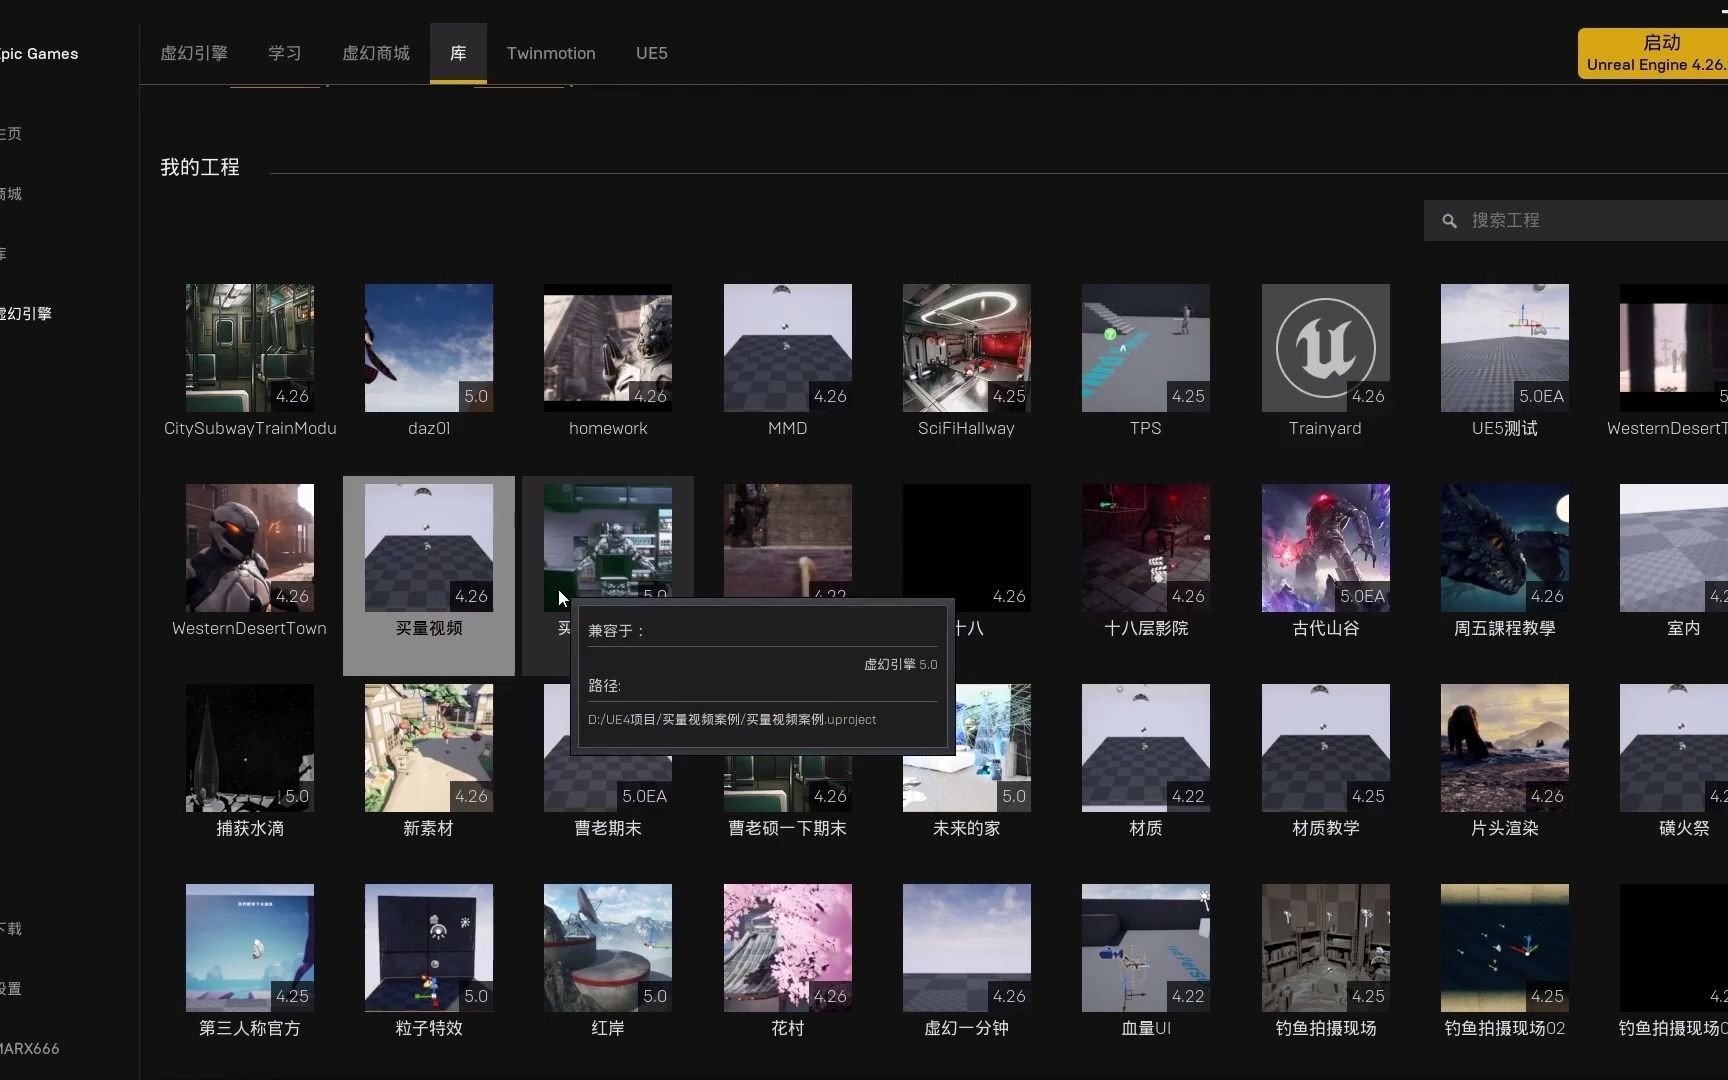This screenshot has width=1728, height=1080.
Task: Open the 虚幻引擎 tab
Action: coord(194,53)
